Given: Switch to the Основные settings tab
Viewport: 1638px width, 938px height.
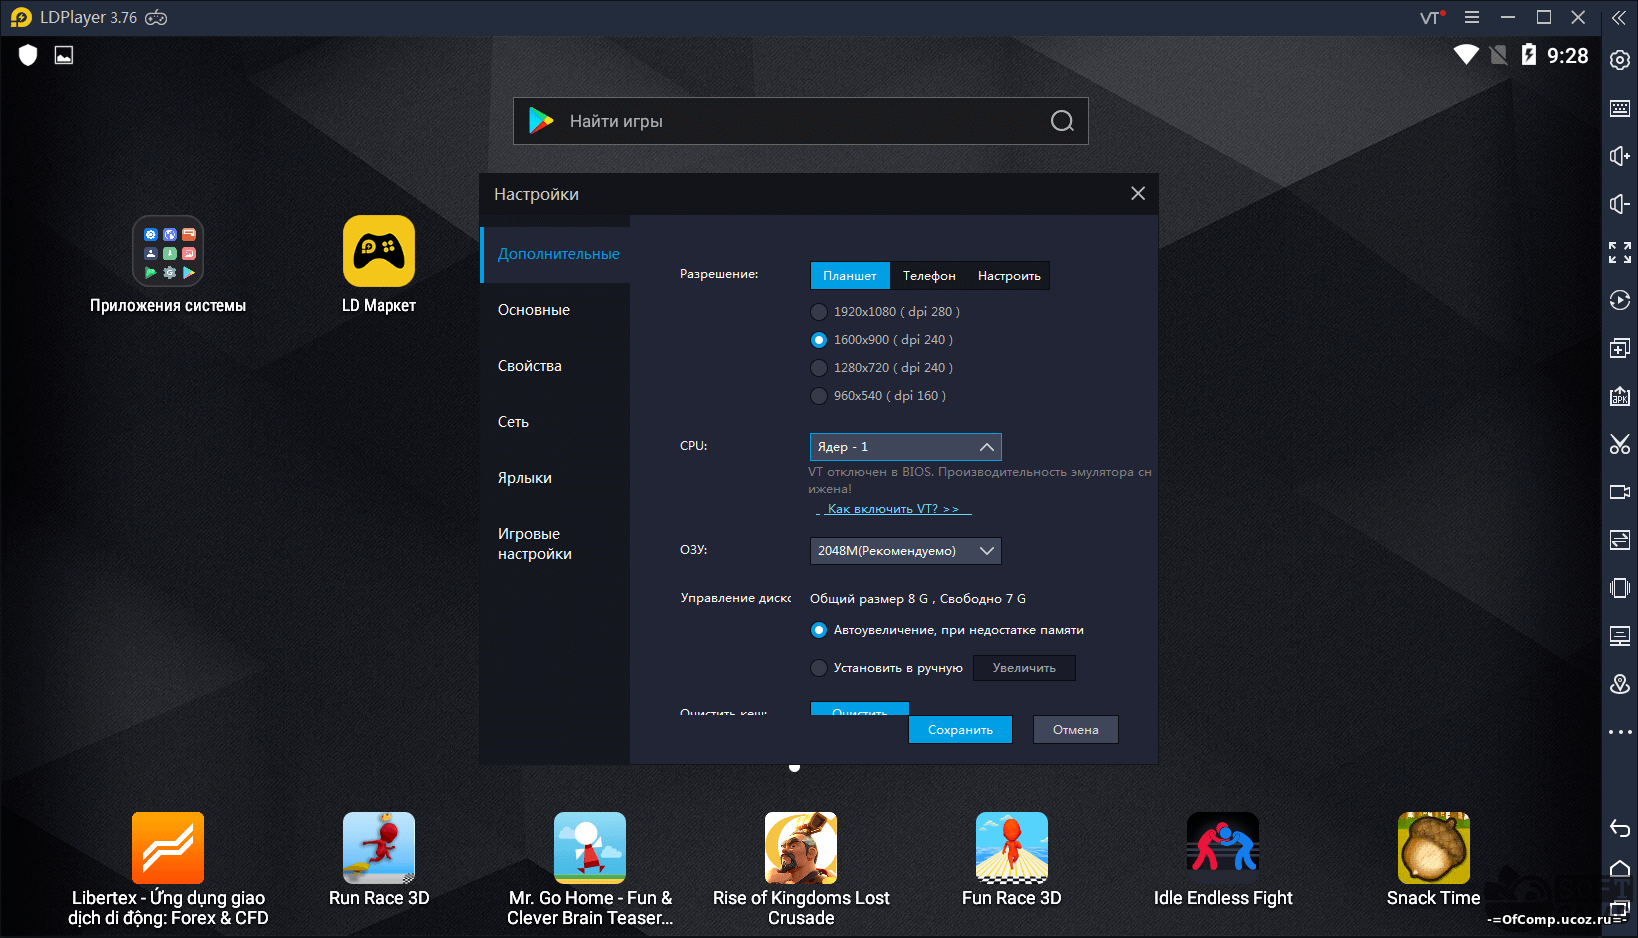Looking at the screenshot, I should tap(534, 310).
